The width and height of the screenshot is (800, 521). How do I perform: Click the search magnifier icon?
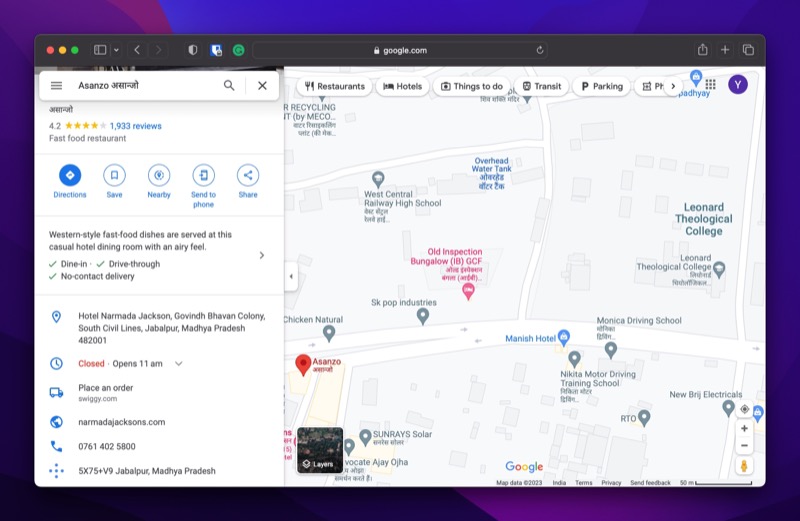click(229, 86)
